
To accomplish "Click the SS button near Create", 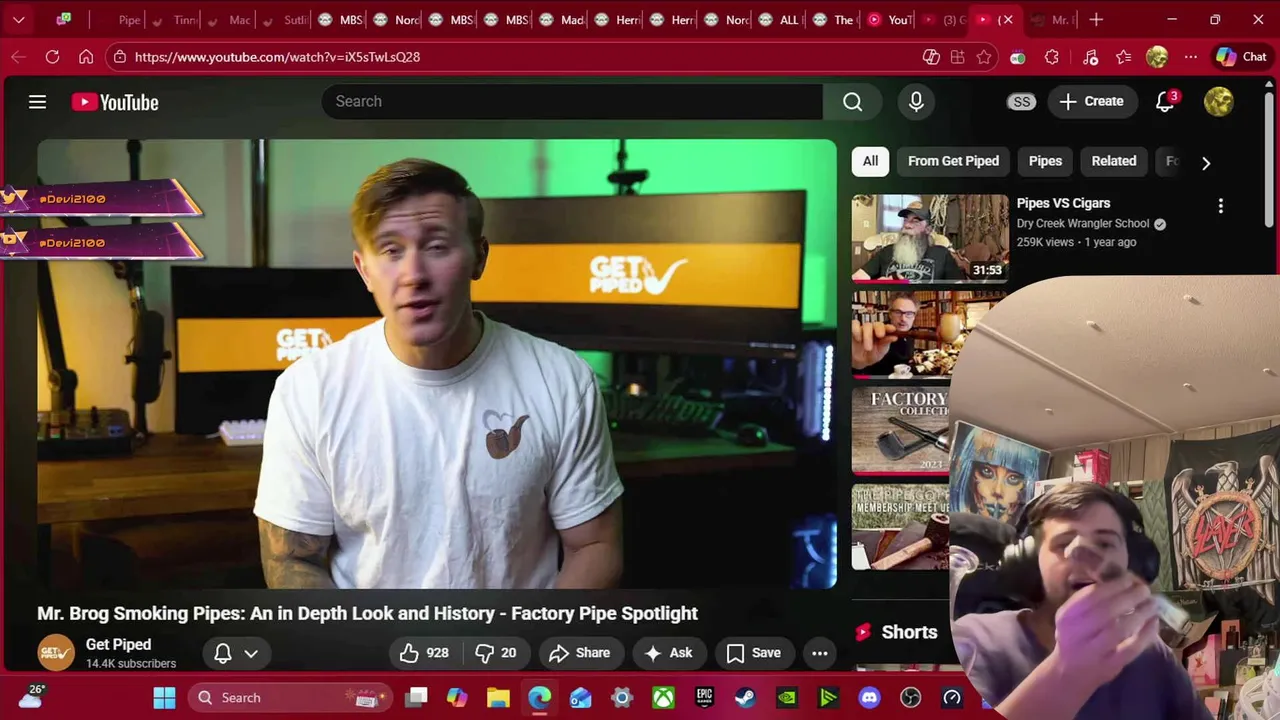I will [1021, 101].
